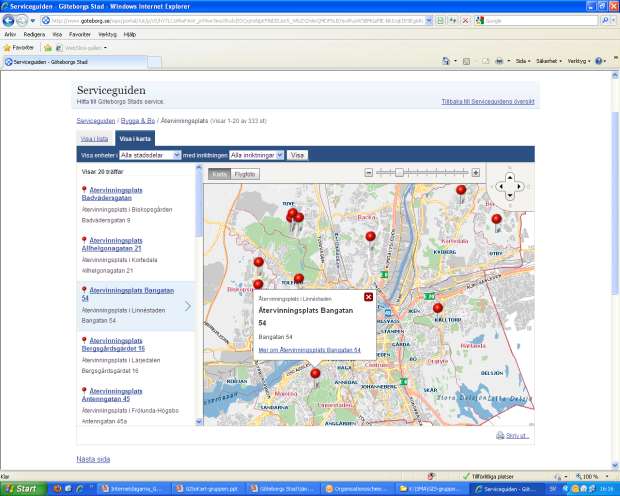Click the red pin above Tolered label
Image resolution: width=620 pixels, height=496 pixels.
(299, 278)
